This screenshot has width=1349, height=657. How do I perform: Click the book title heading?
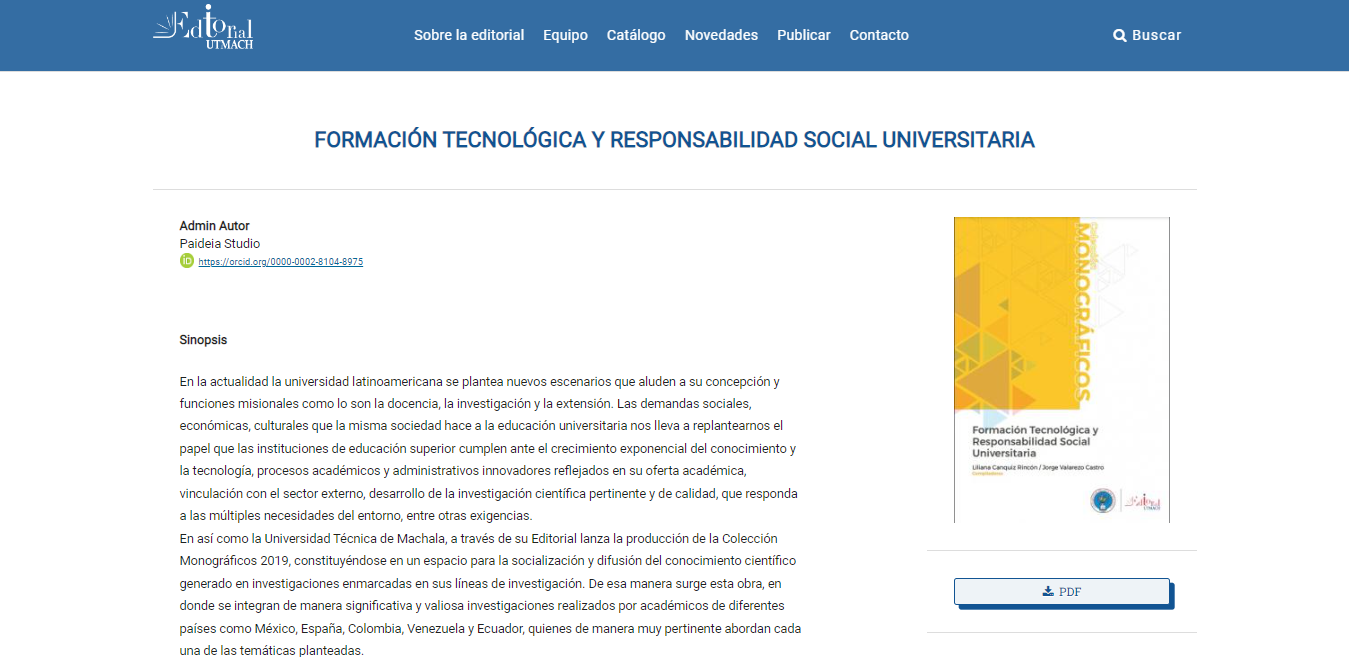[x=674, y=140]
